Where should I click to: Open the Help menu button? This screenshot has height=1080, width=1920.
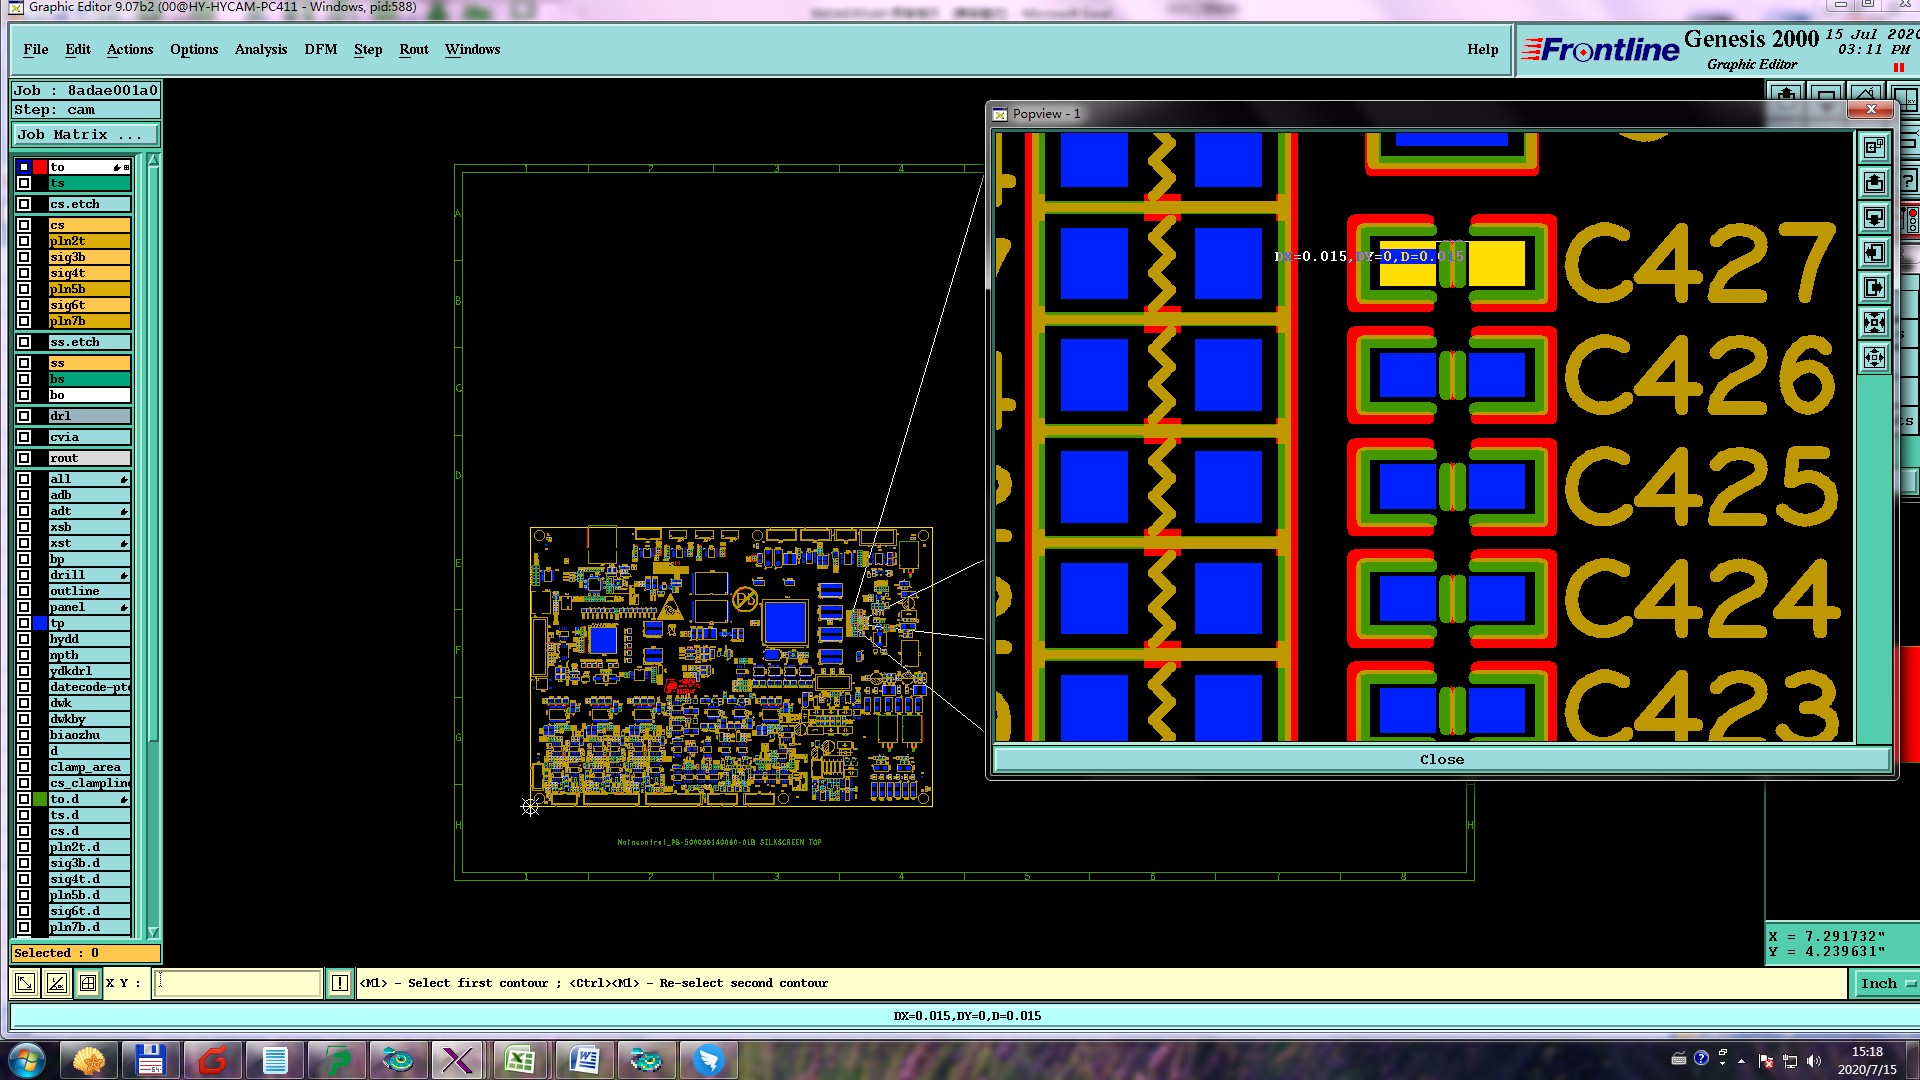click(1482, 49)
